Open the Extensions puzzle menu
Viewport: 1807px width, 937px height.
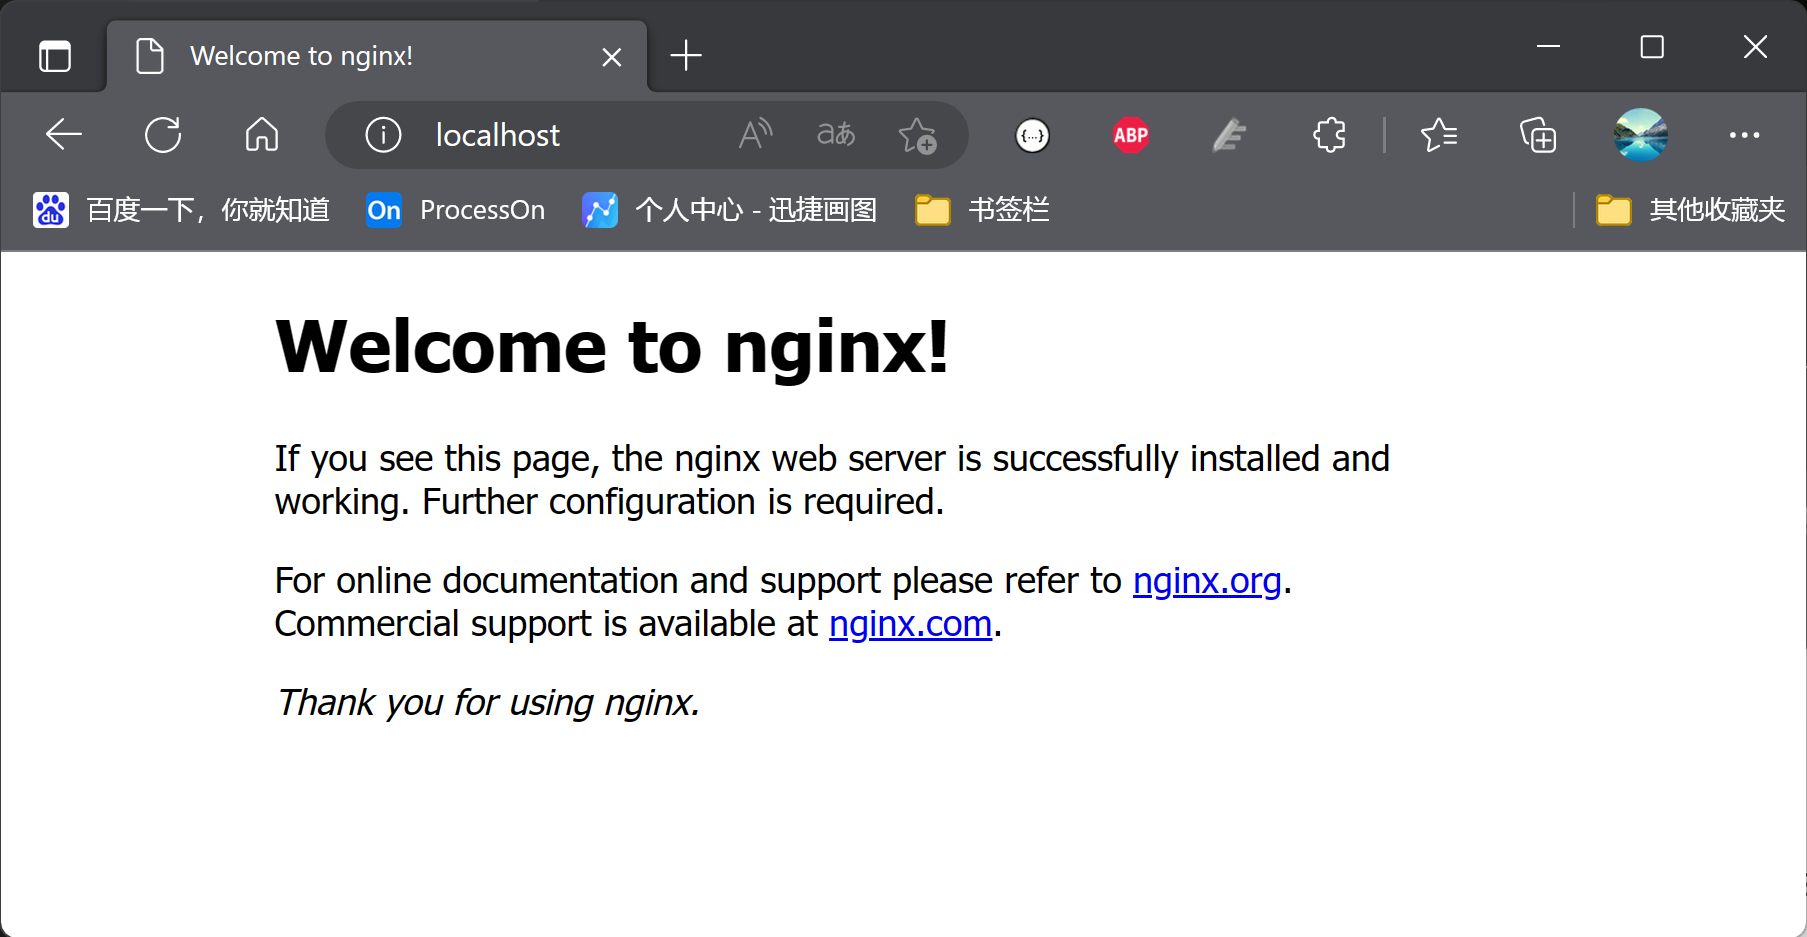1329,135
